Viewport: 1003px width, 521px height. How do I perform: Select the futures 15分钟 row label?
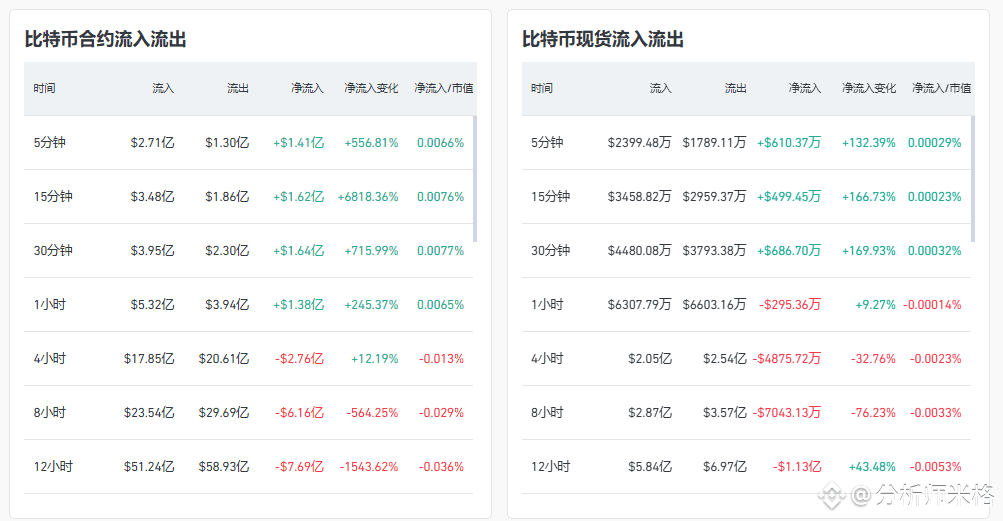53,196
